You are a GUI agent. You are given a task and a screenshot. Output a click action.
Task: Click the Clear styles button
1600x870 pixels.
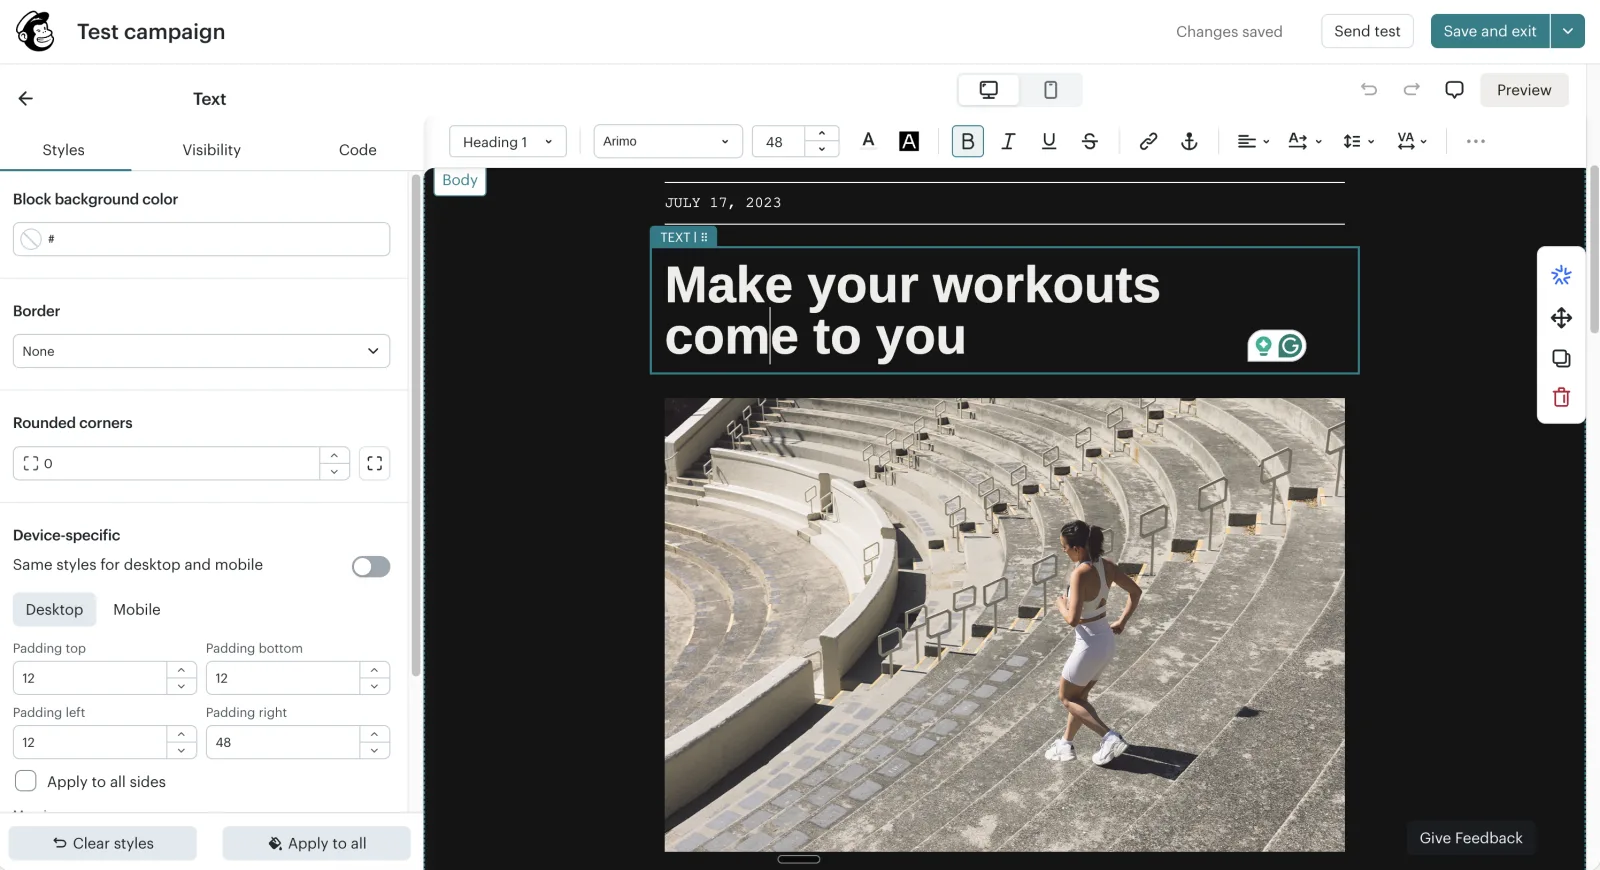tap(103, 843)
